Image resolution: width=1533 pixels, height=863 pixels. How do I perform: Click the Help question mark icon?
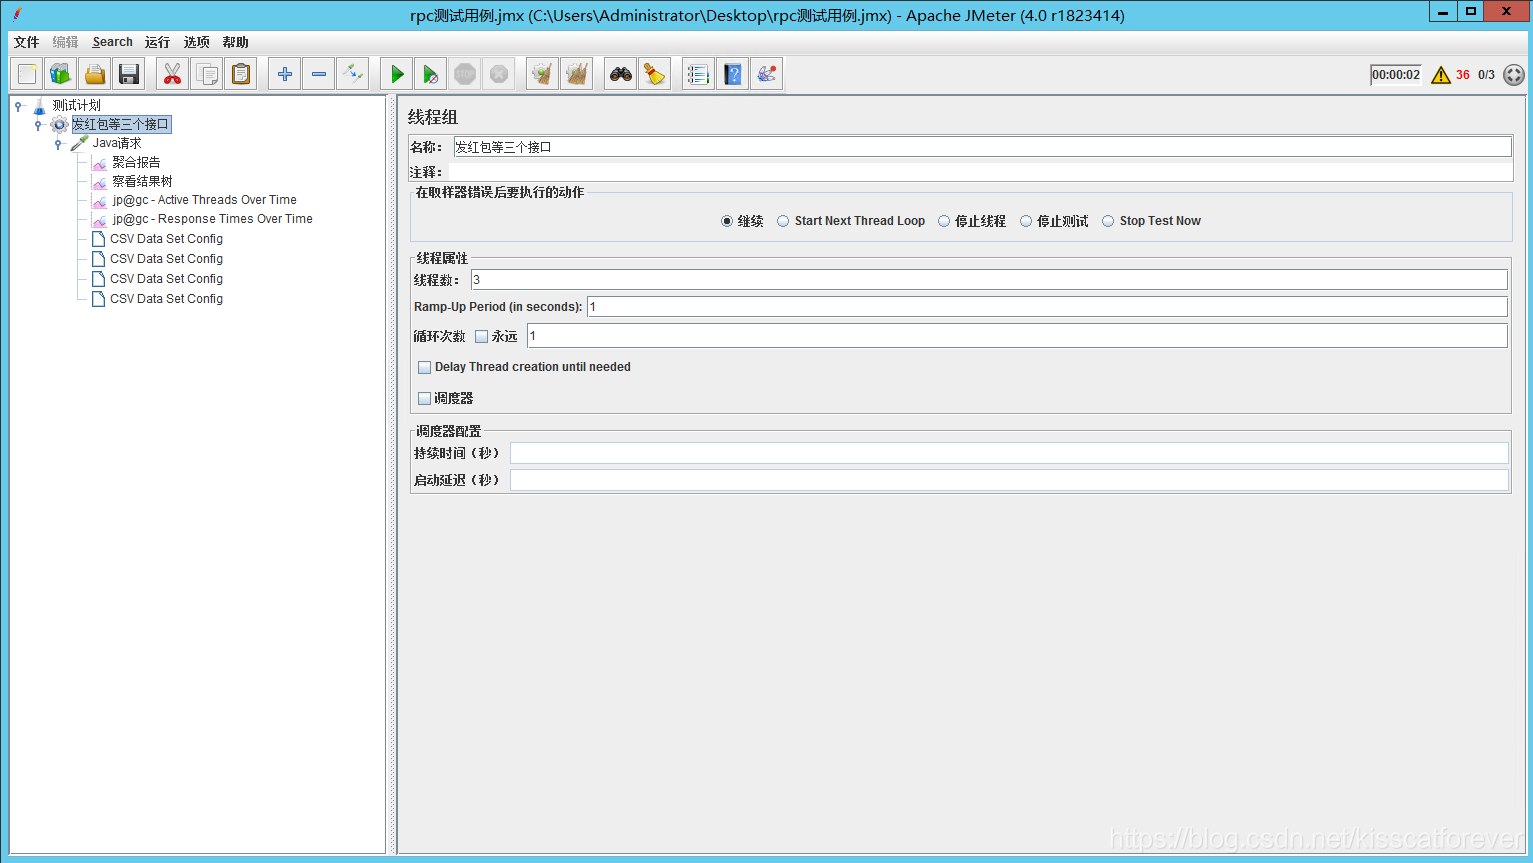(x=733, y=74)
